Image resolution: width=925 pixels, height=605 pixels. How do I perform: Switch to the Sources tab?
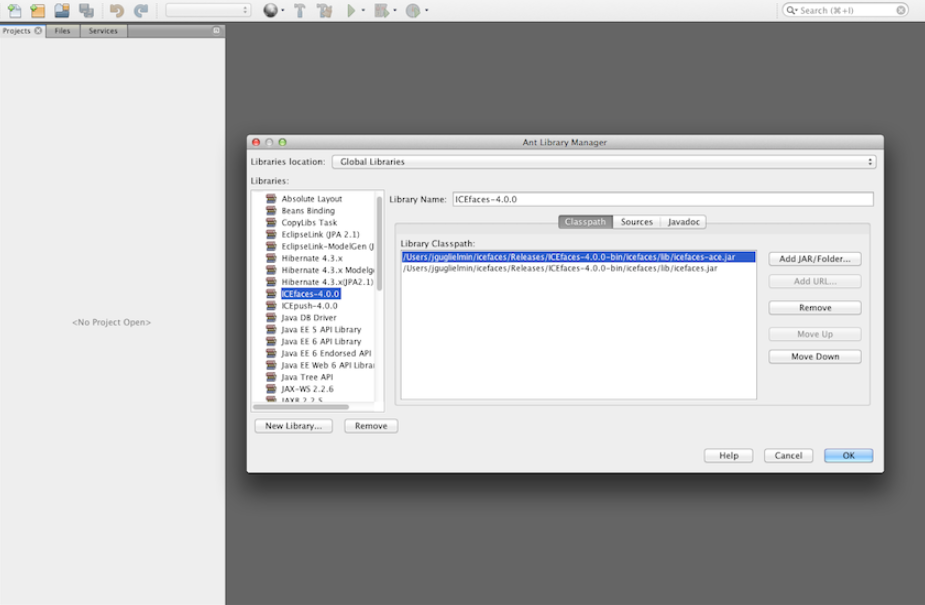tap(636, 222)
